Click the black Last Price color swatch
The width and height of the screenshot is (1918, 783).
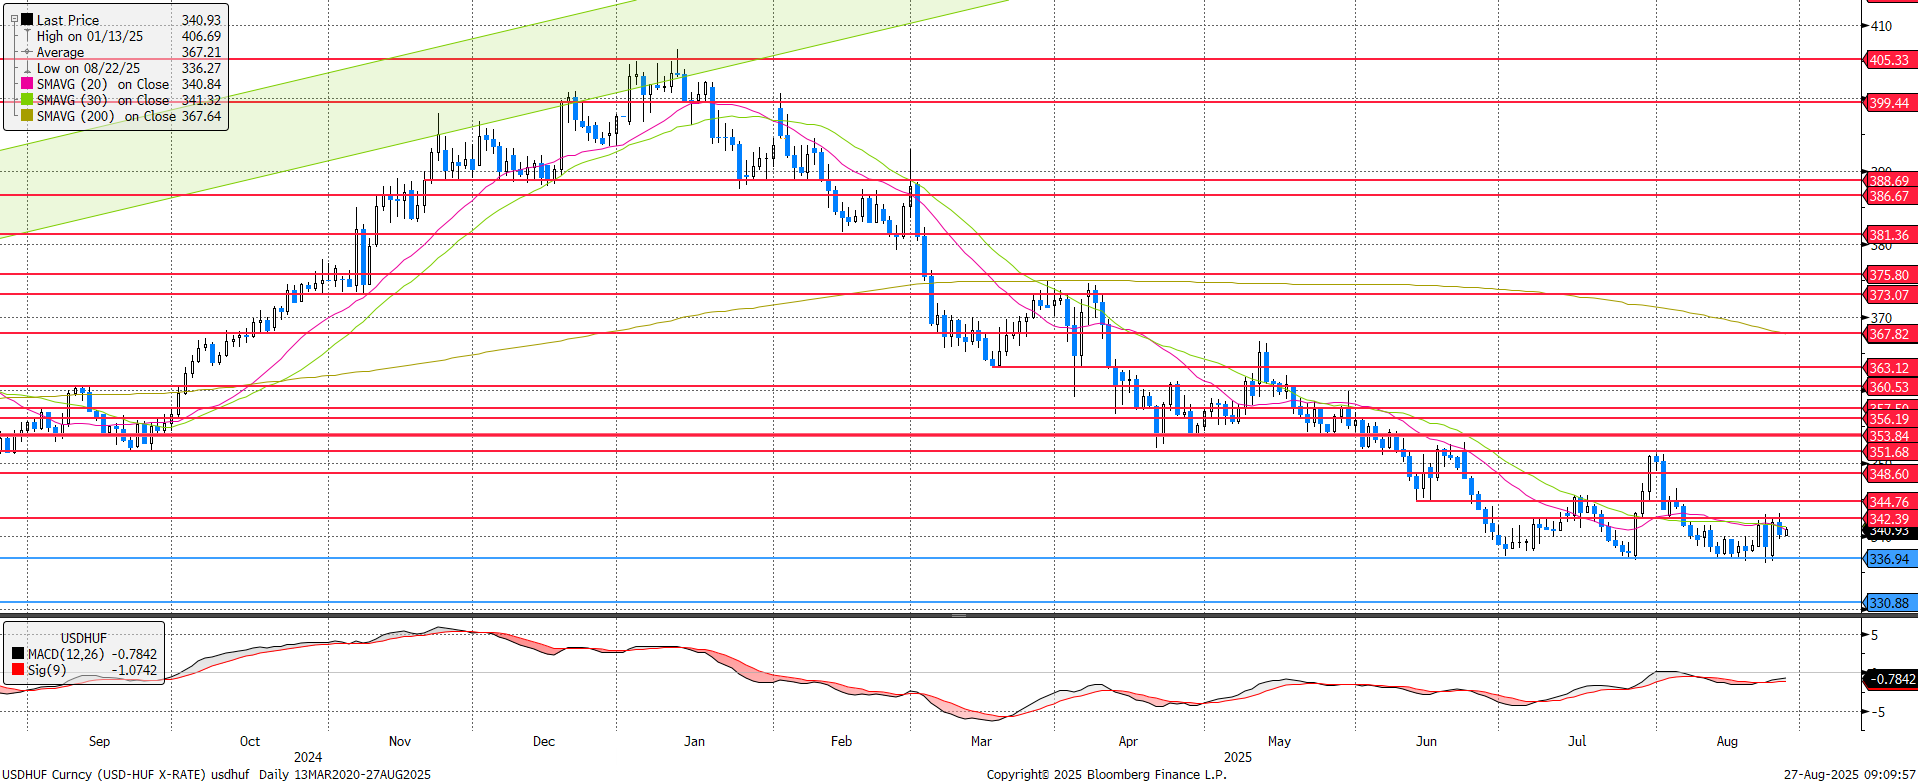click(27, 19)
